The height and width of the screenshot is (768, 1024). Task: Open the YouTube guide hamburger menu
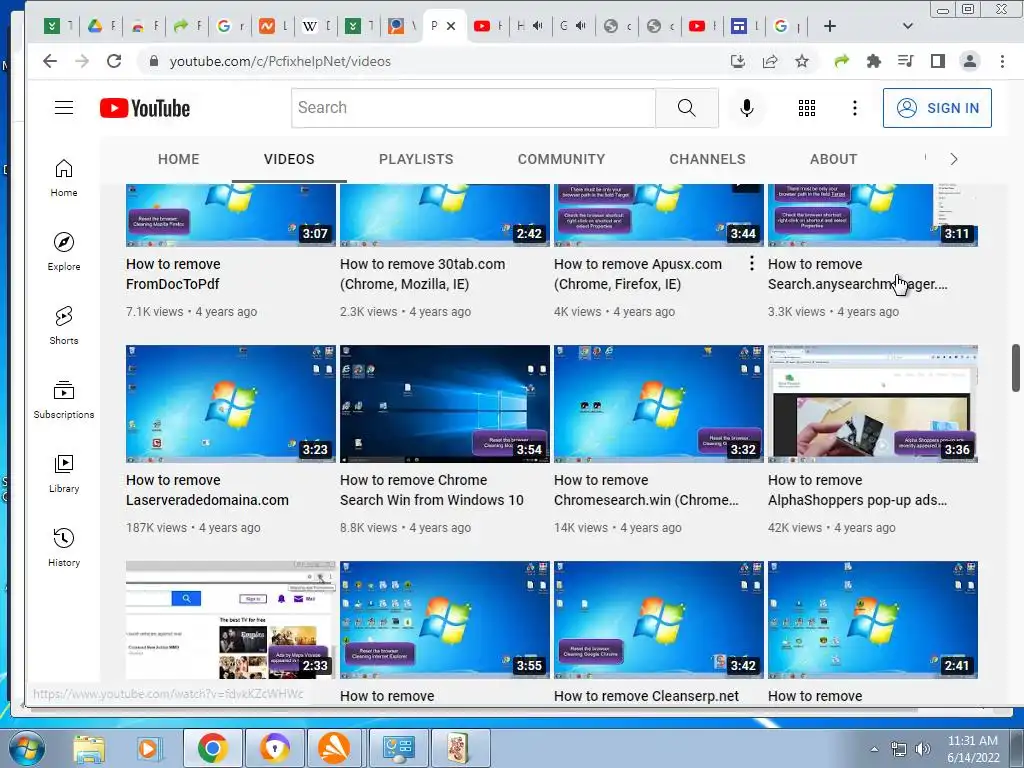pyautogui.click(x=63, y=108)
